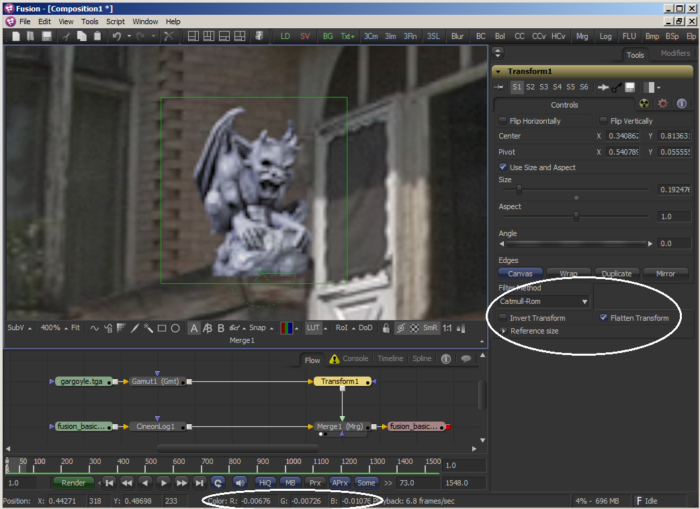Select the Duplicate edges button
The image size is (700, 509).
(617, 273)
